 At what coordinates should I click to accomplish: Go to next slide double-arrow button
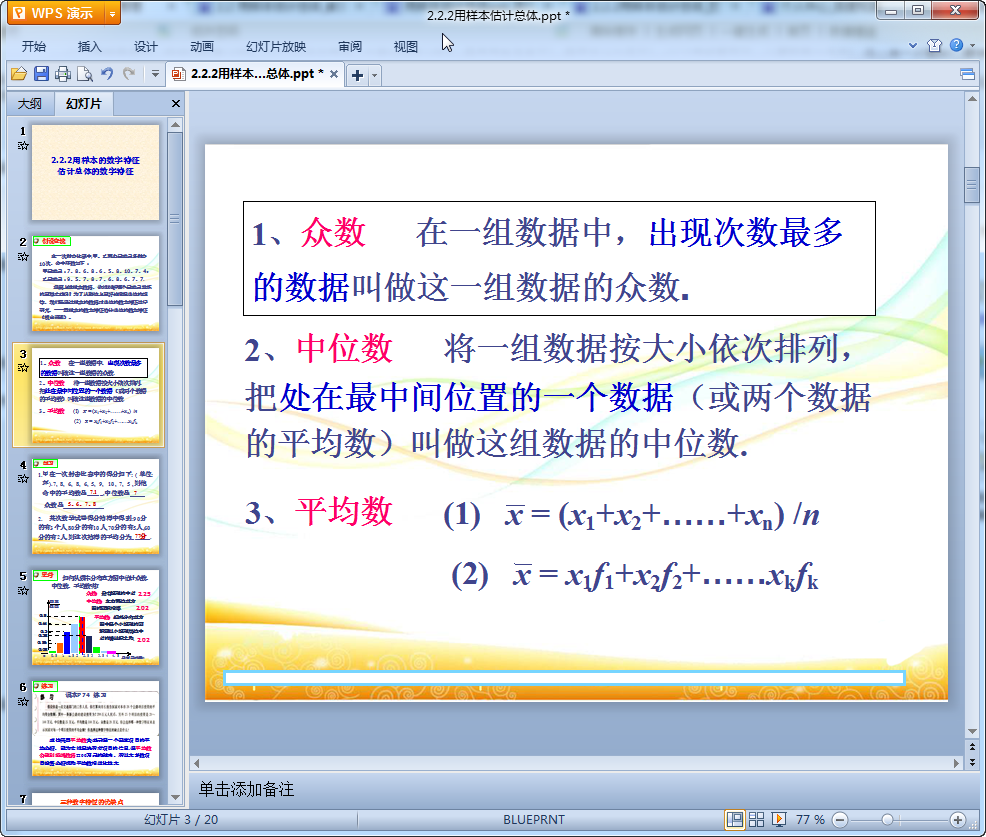pyautogui.click(x=972, y=762)
